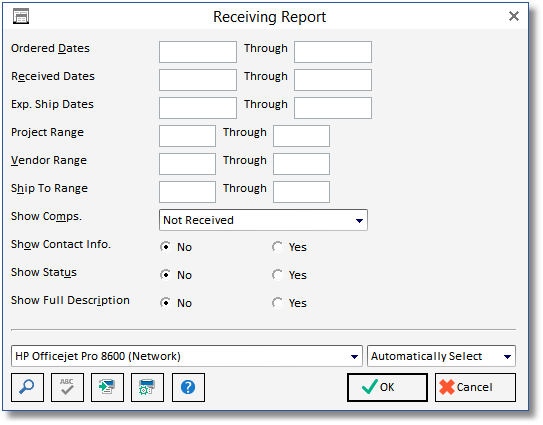Click the window icon in title bar

coord(21,17)
